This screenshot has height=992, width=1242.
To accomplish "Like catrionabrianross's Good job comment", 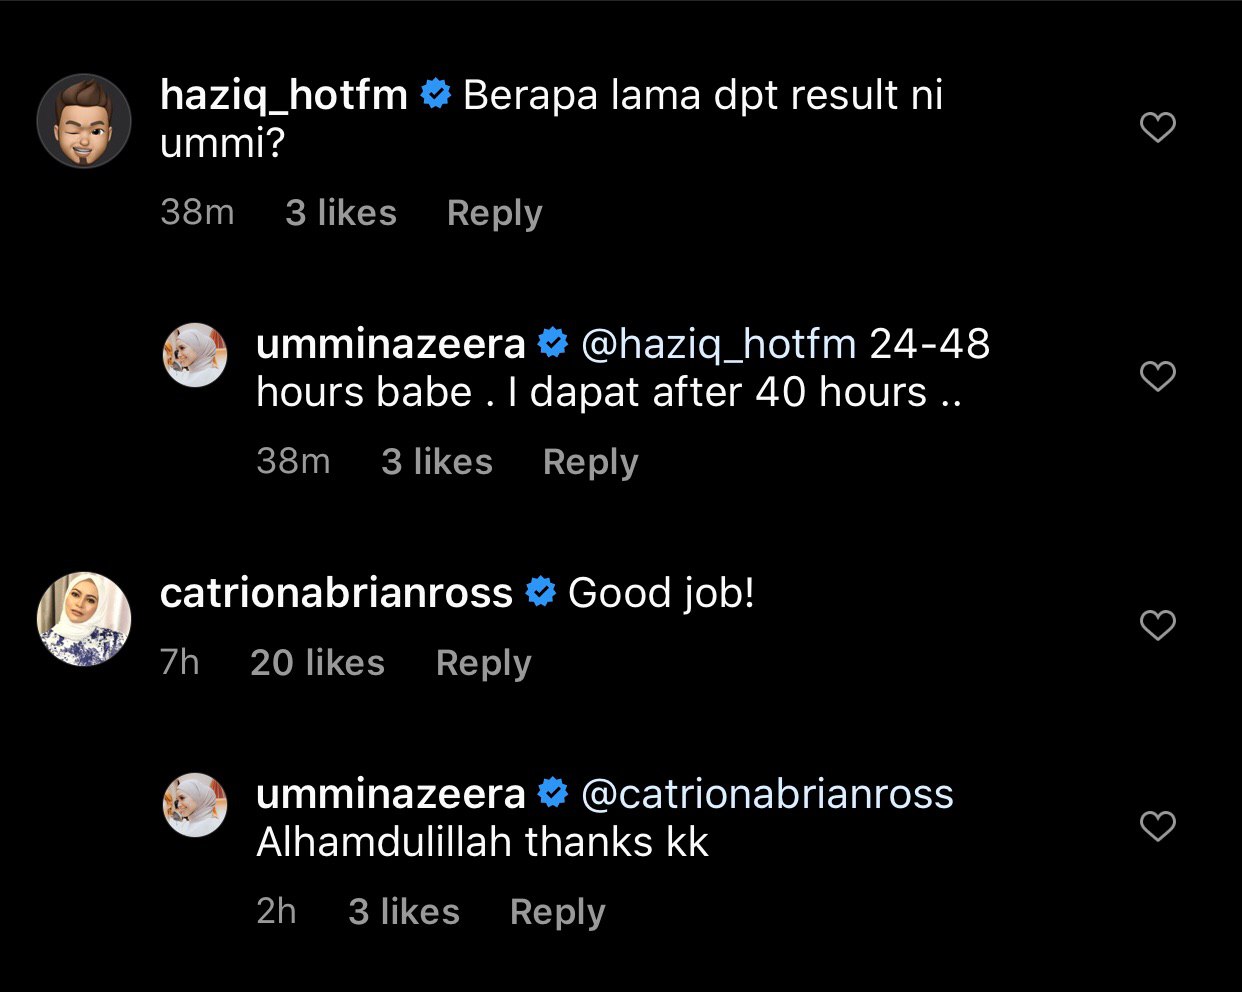I will [1158, 625].
